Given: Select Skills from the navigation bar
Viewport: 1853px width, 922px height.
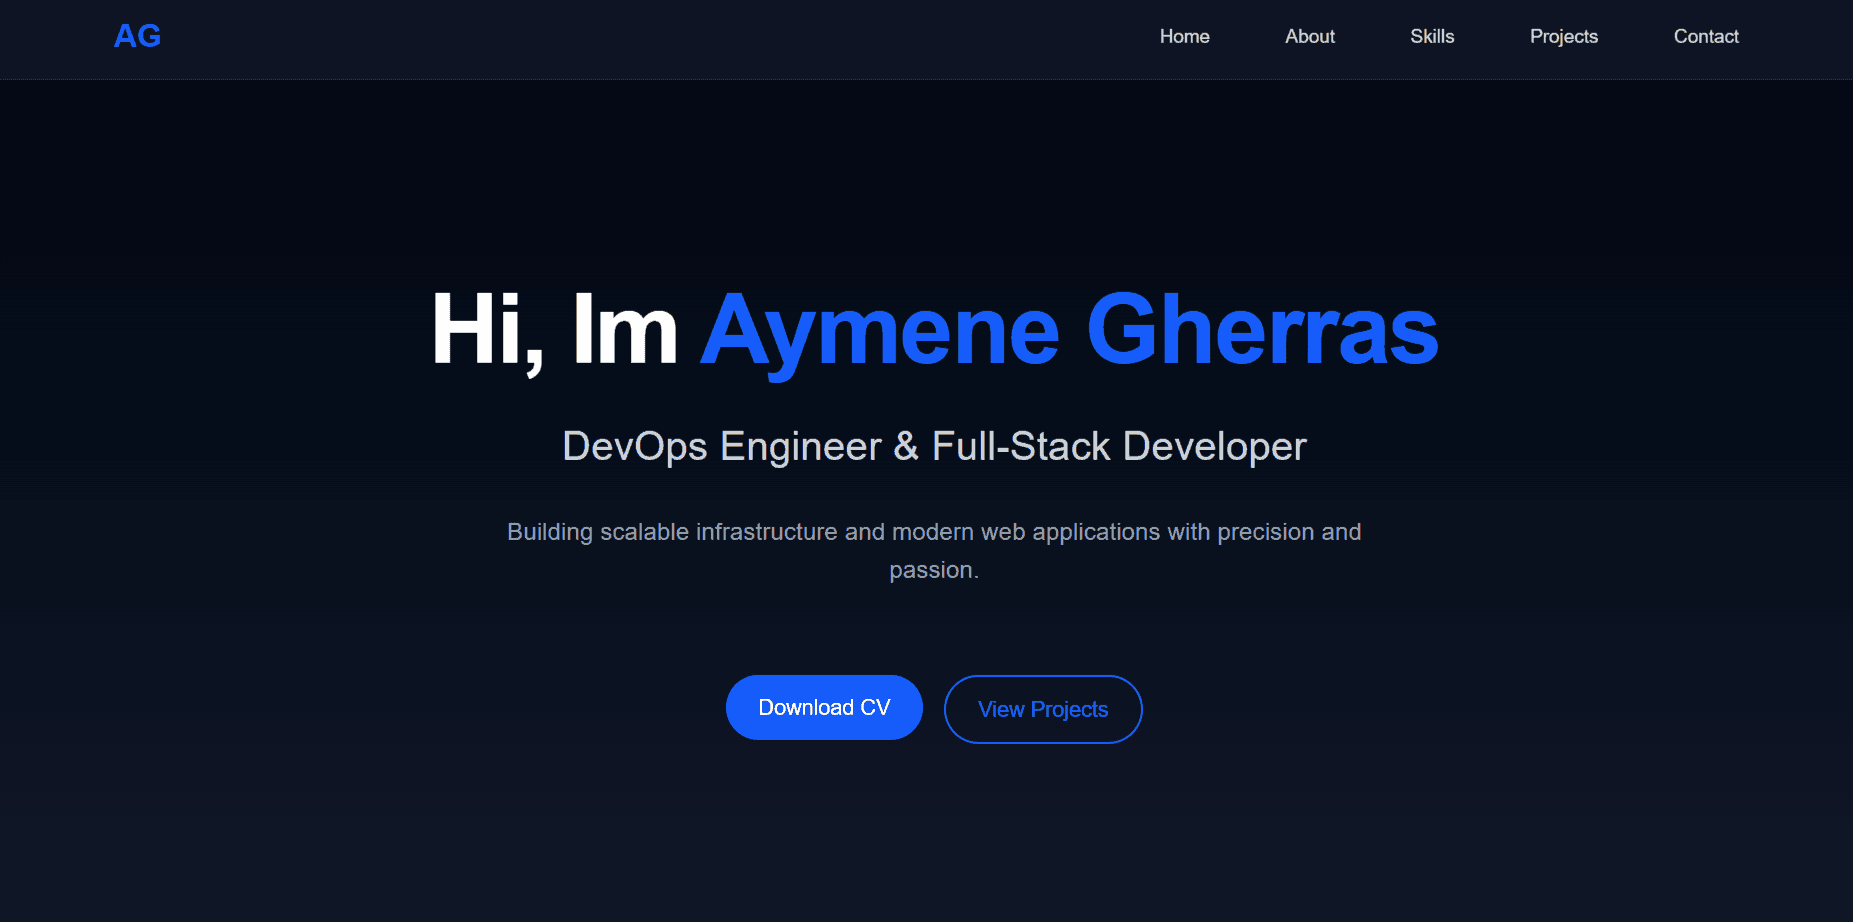Looking at the screenshot, I should 1432,37.
